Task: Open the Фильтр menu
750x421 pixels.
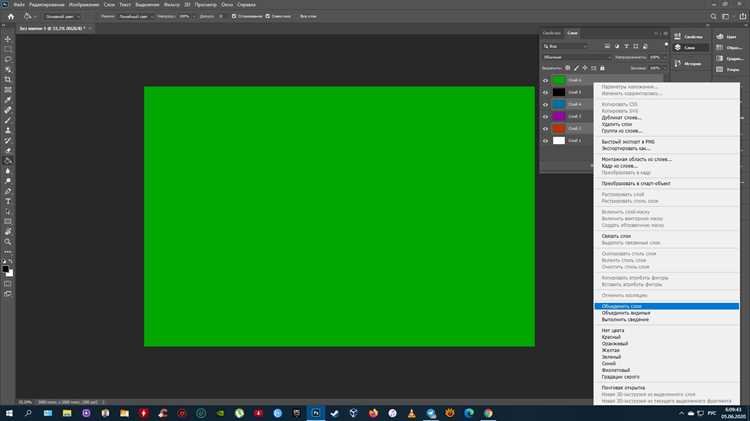Action: point(171,5)
